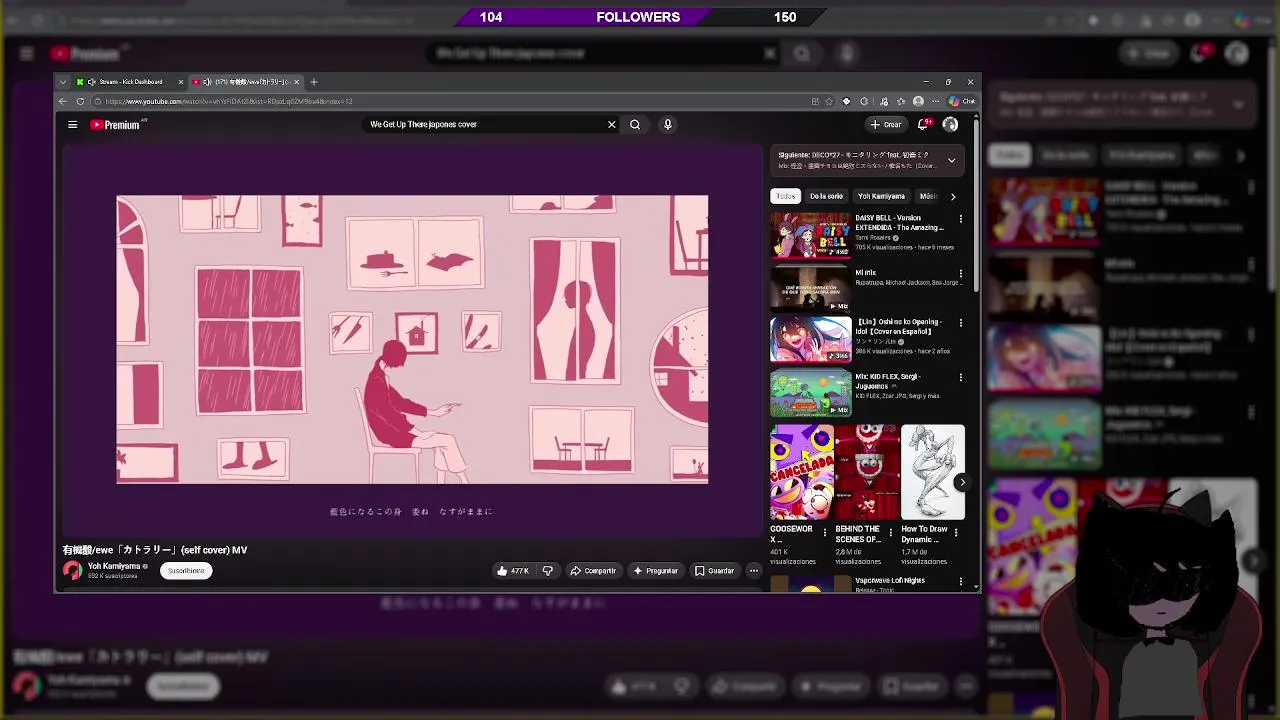
Task: Open the YouTube hamburger guide menu
Action: coord(72,125)
